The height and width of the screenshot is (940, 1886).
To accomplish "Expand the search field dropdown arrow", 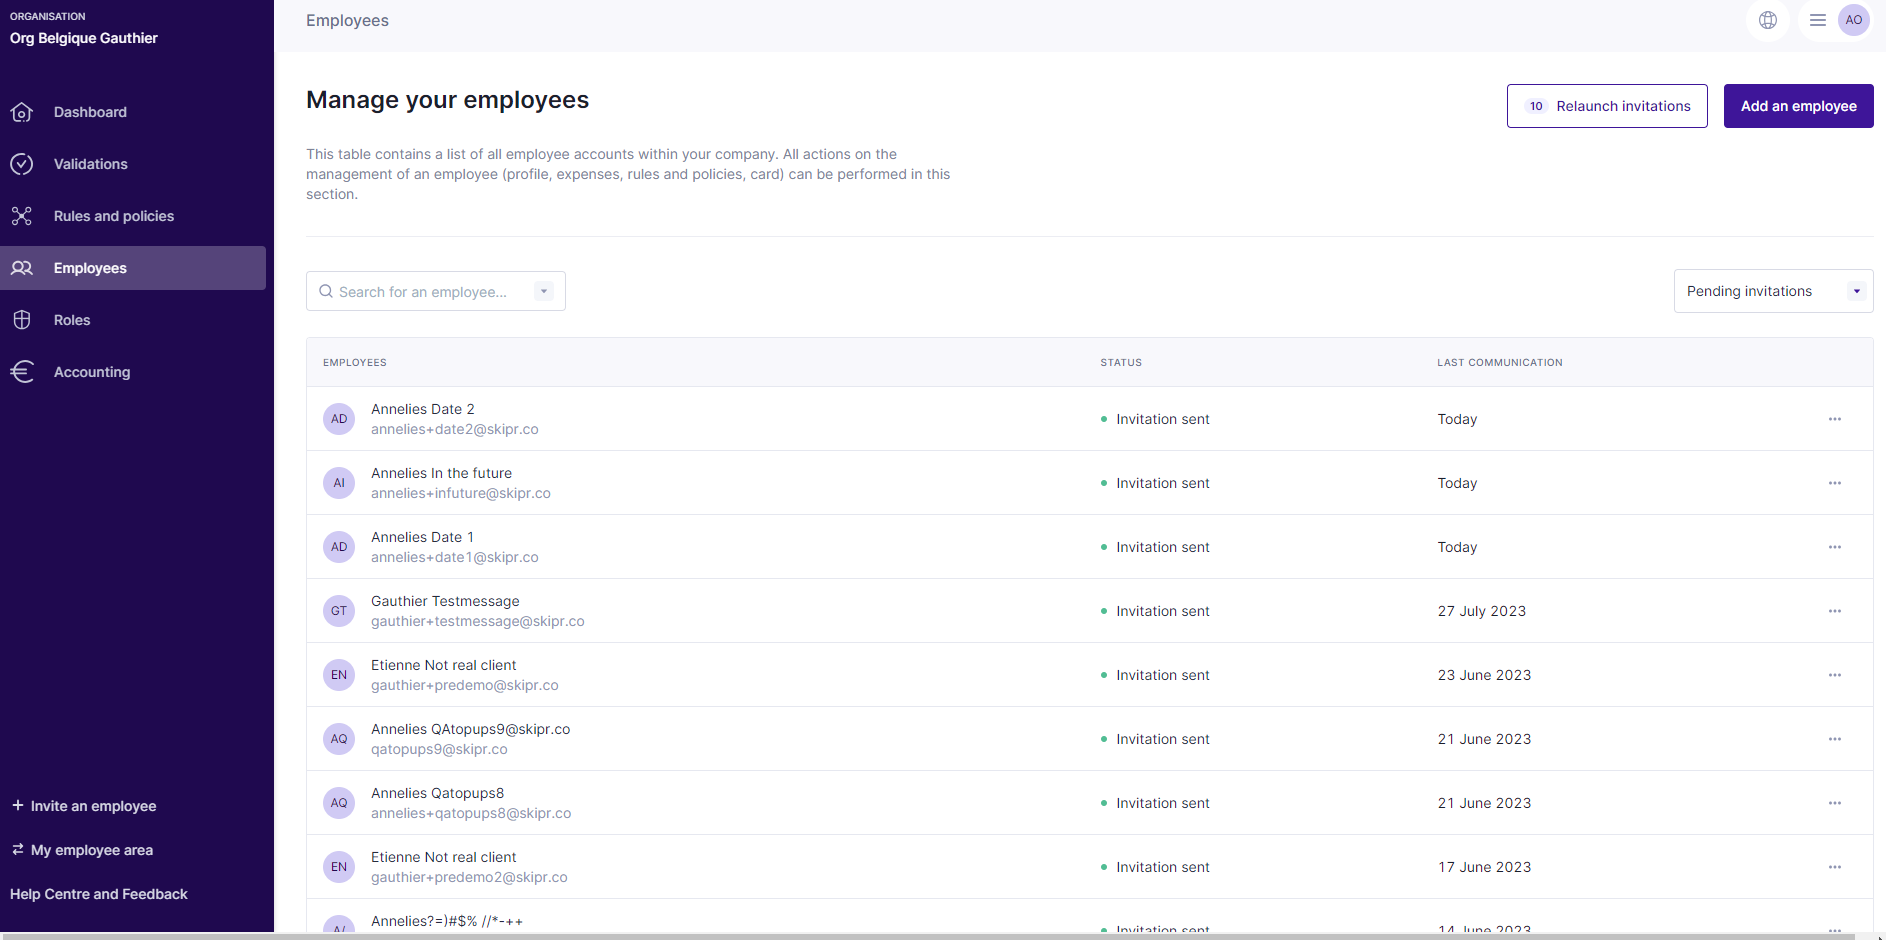I will (x=544, y=292).
